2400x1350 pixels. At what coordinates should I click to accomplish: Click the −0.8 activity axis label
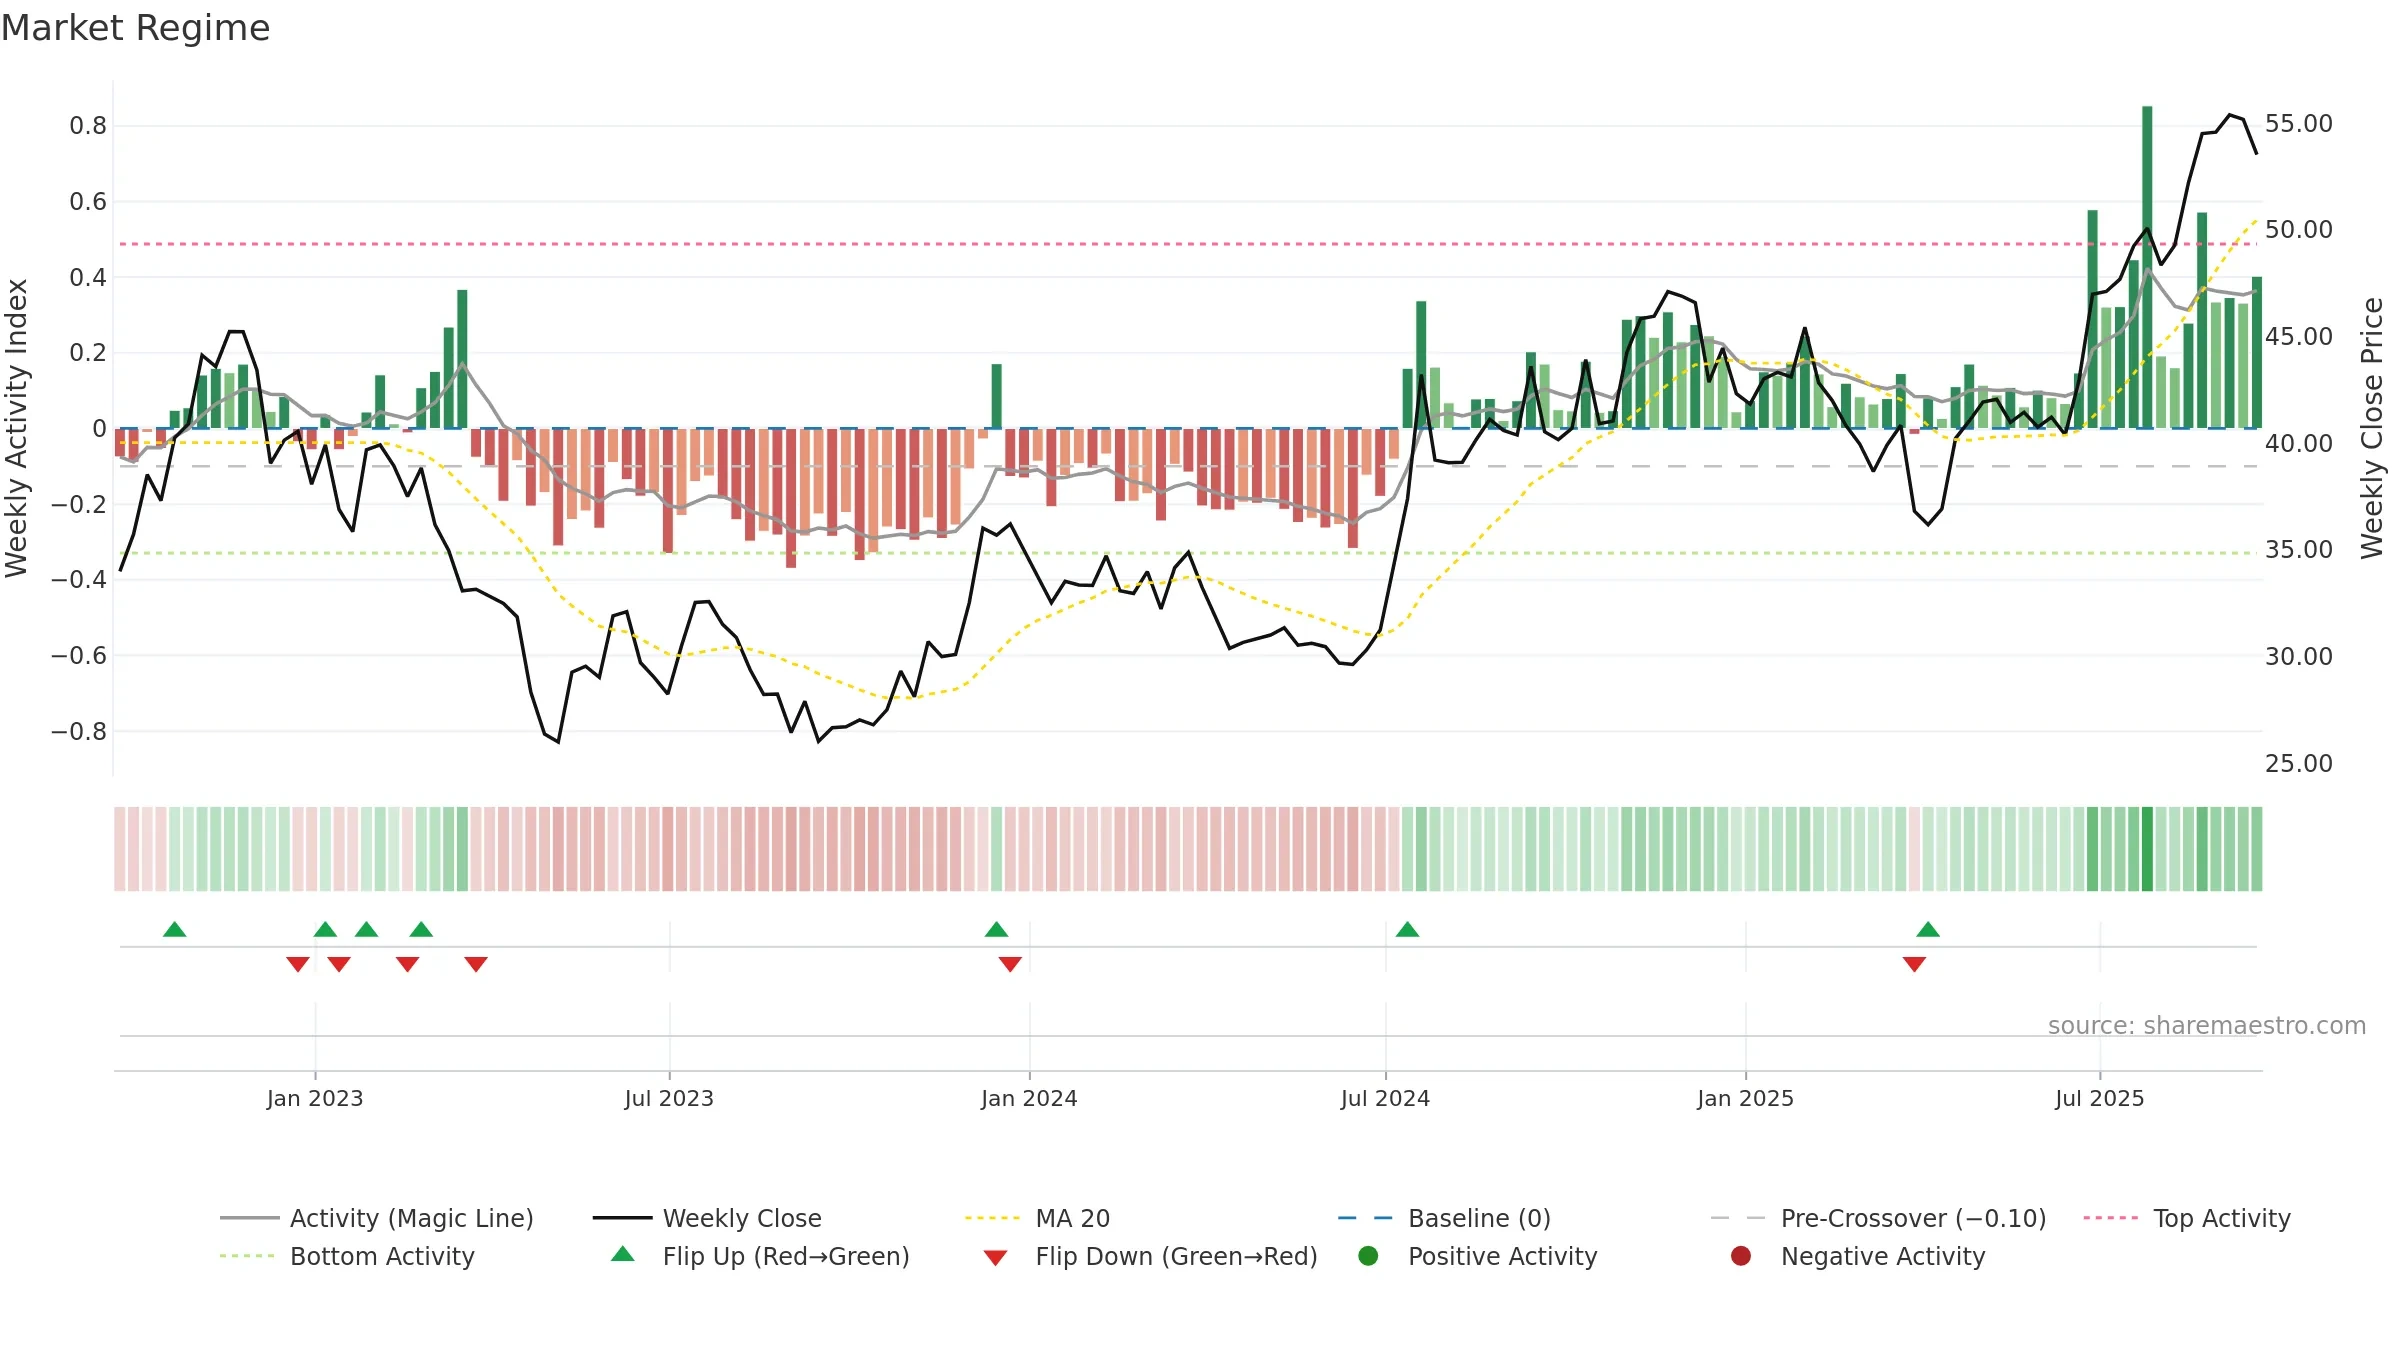79,731
